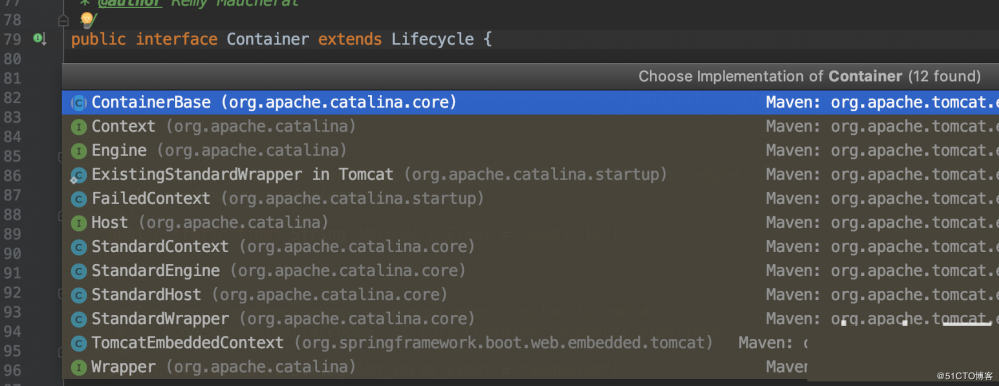Viewport: 999px width, 386px height.
Task: Click the TomcatEmbeddedContext class icon
Action: click(78, 343)
